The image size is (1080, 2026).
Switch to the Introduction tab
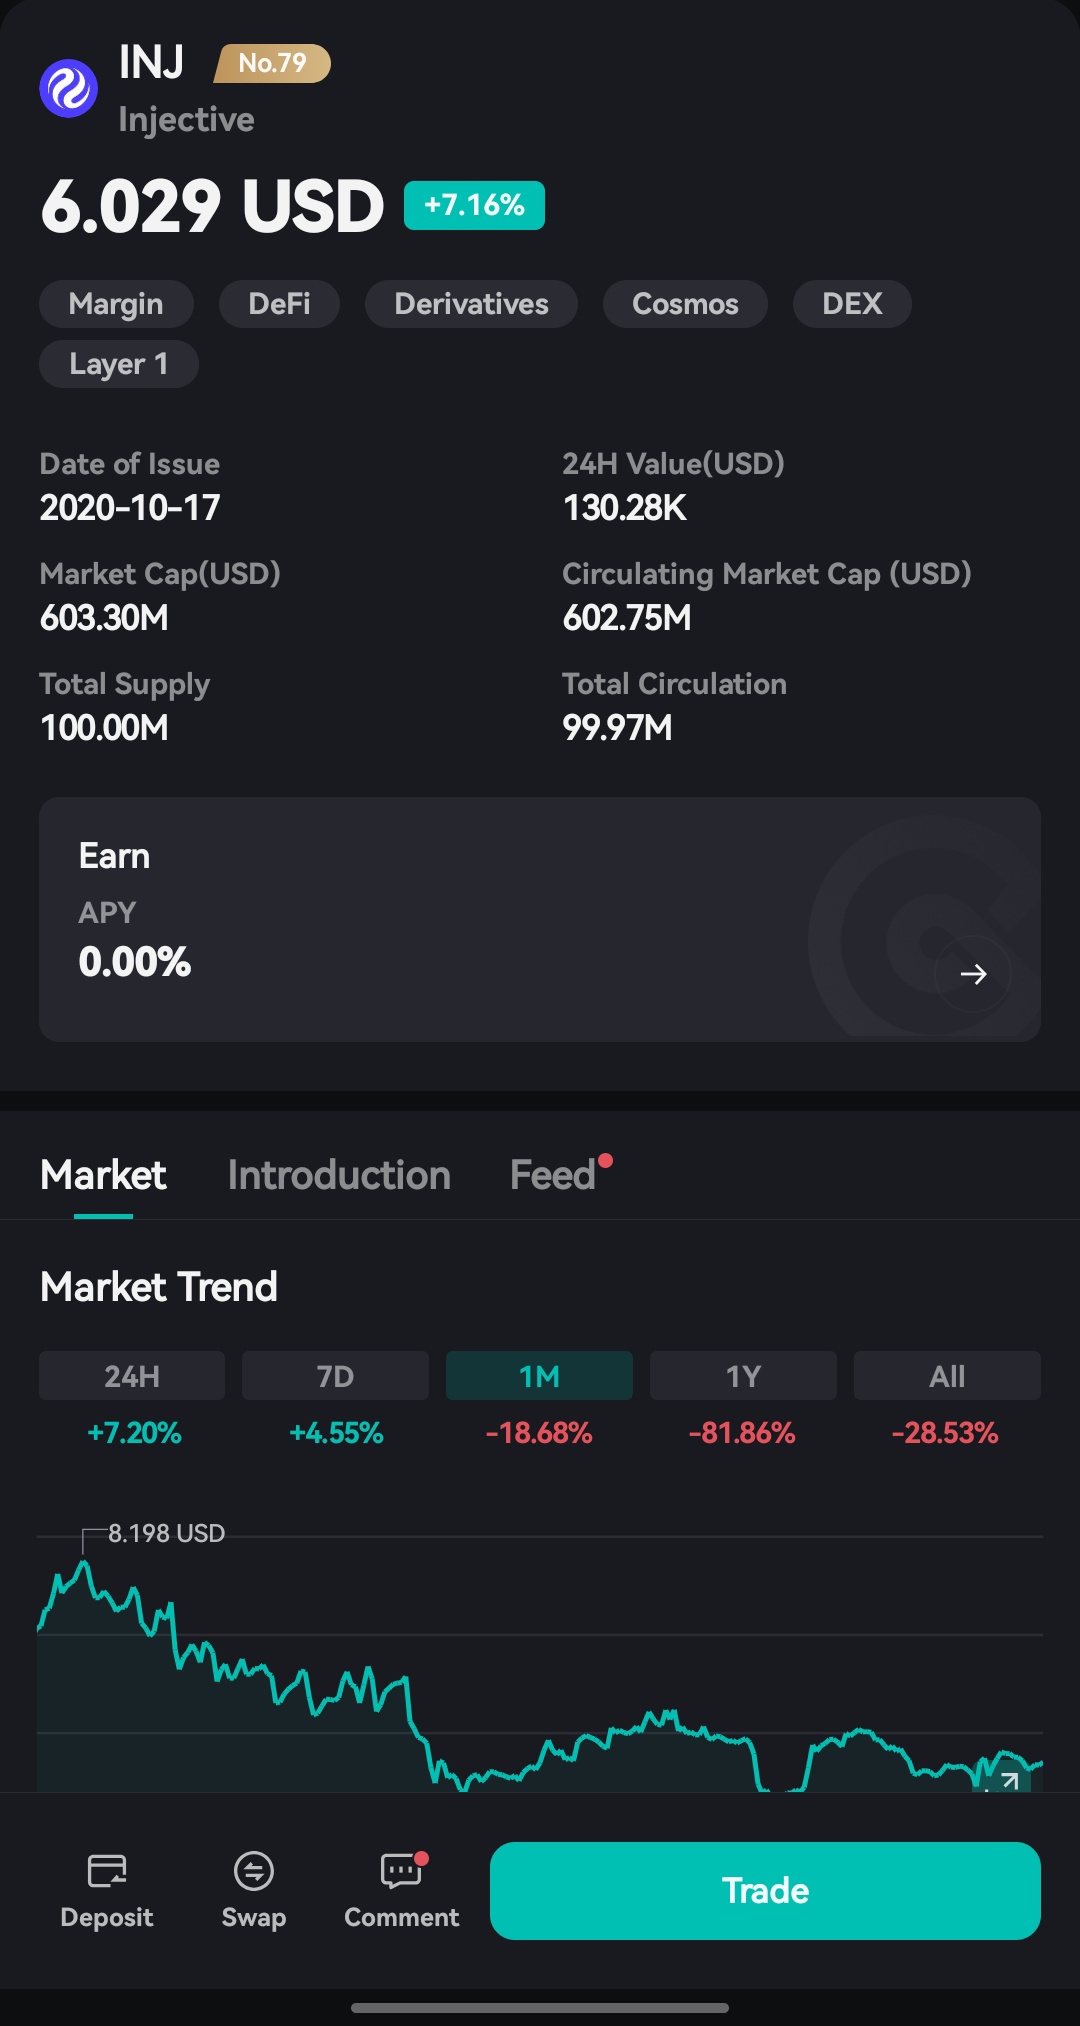[x=339, y=1175]
